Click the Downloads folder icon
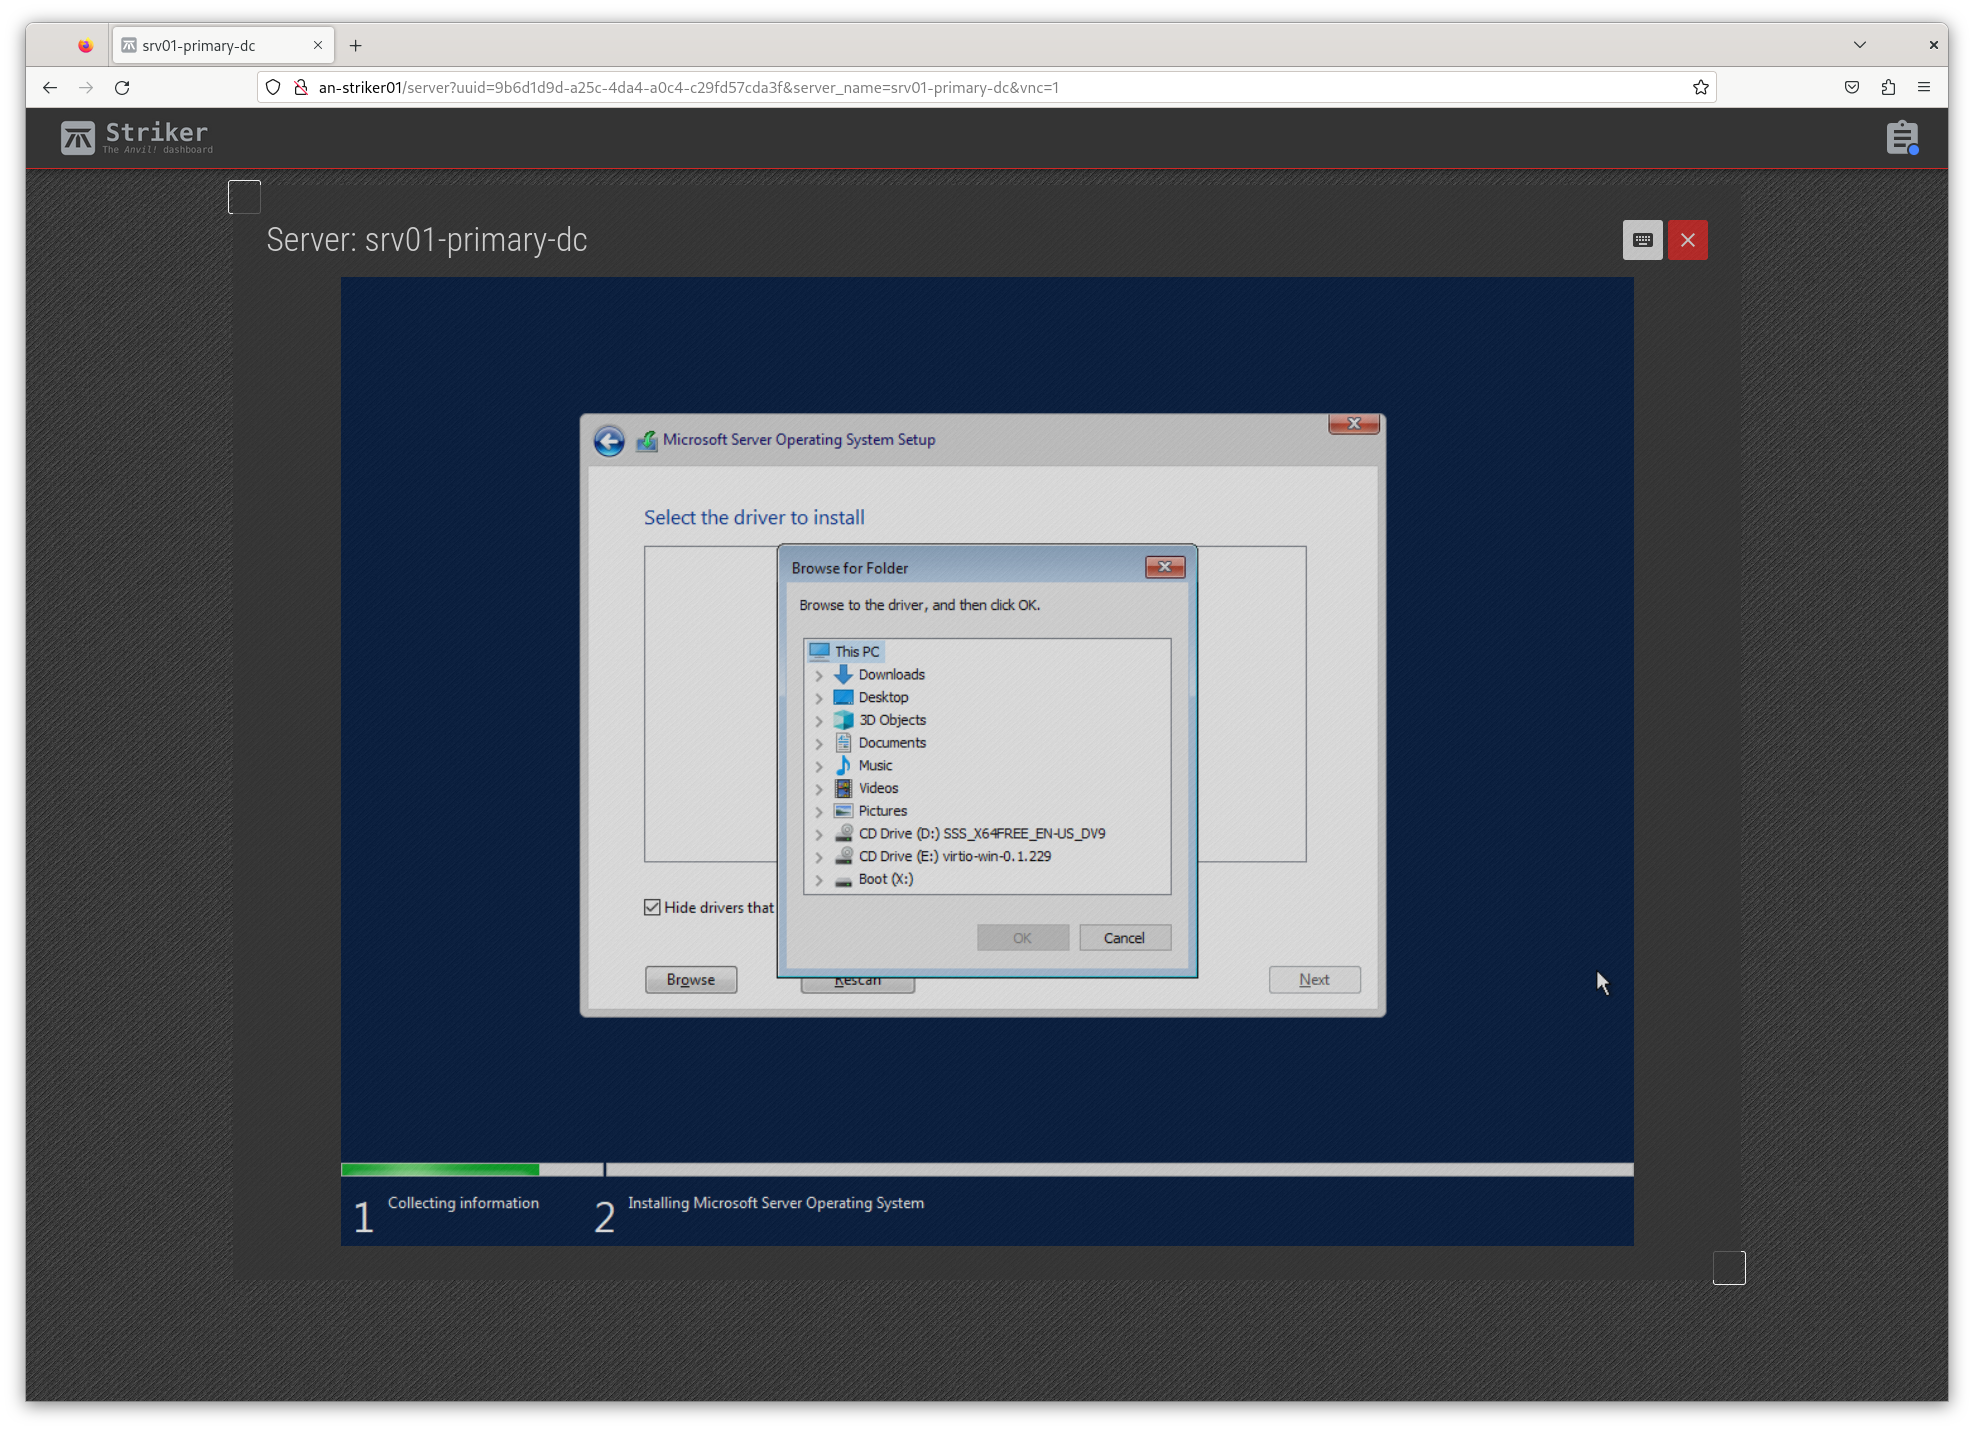This screenshot has width=1974, height=1430. pos(843,674)
